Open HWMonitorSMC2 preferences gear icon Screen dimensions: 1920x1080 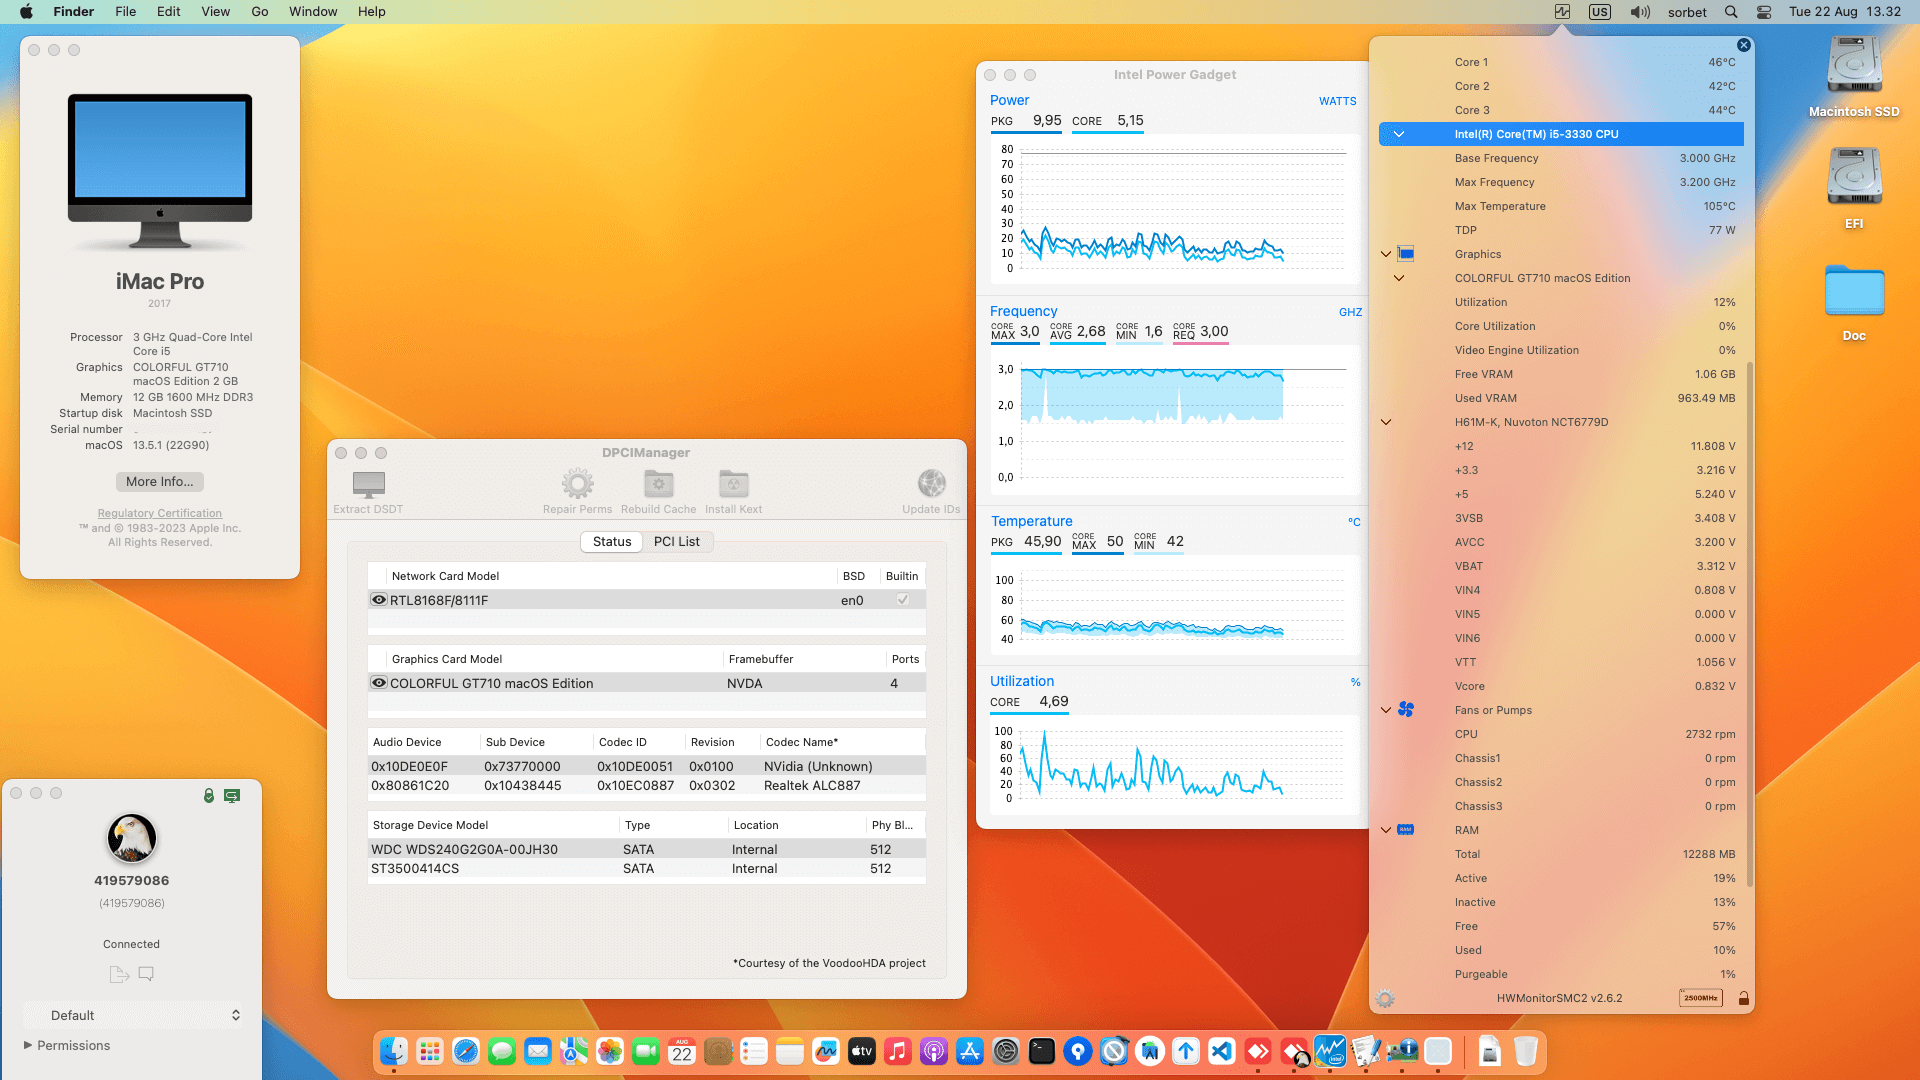pos(1385,998)
